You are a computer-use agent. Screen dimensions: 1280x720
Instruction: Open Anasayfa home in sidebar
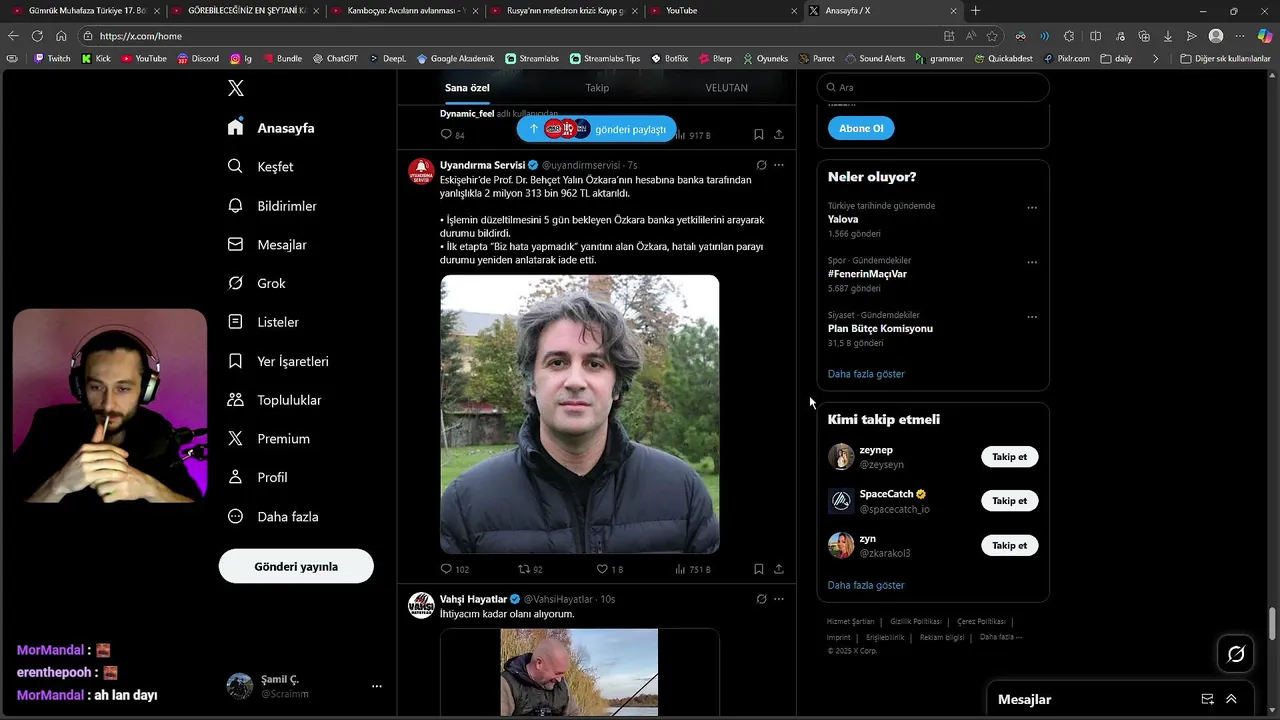coord(272,128)
